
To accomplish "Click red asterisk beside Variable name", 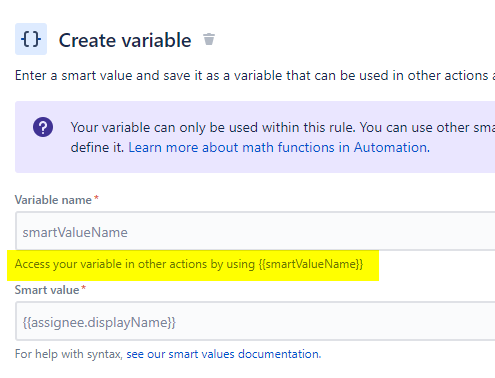I will tap(96, 198).
